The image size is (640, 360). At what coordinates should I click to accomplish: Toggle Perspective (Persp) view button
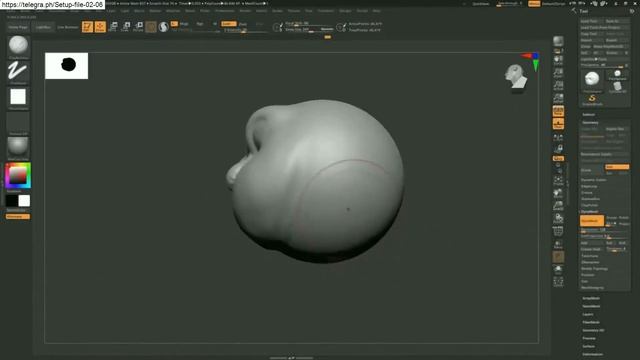pyautogui.click(x=558, y=111)
